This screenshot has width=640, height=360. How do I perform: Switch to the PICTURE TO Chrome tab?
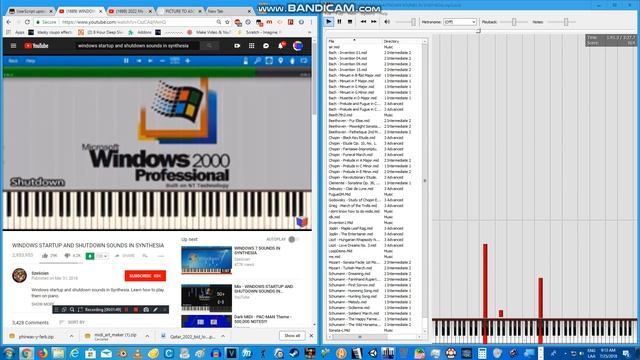180,11
